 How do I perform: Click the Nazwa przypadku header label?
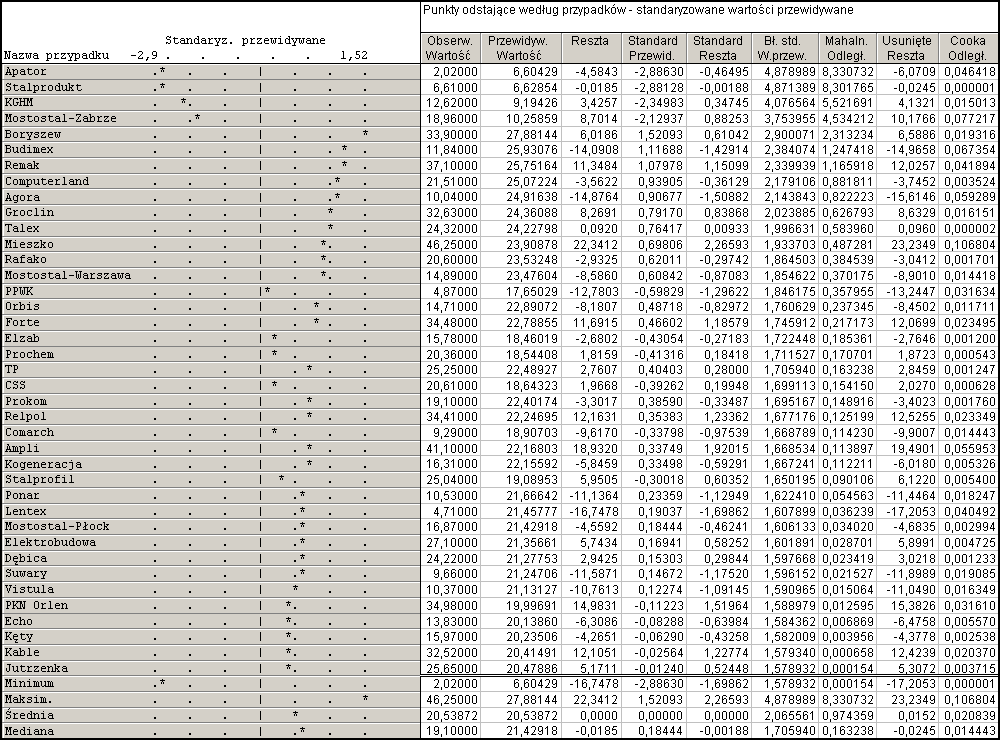(57, 56)
